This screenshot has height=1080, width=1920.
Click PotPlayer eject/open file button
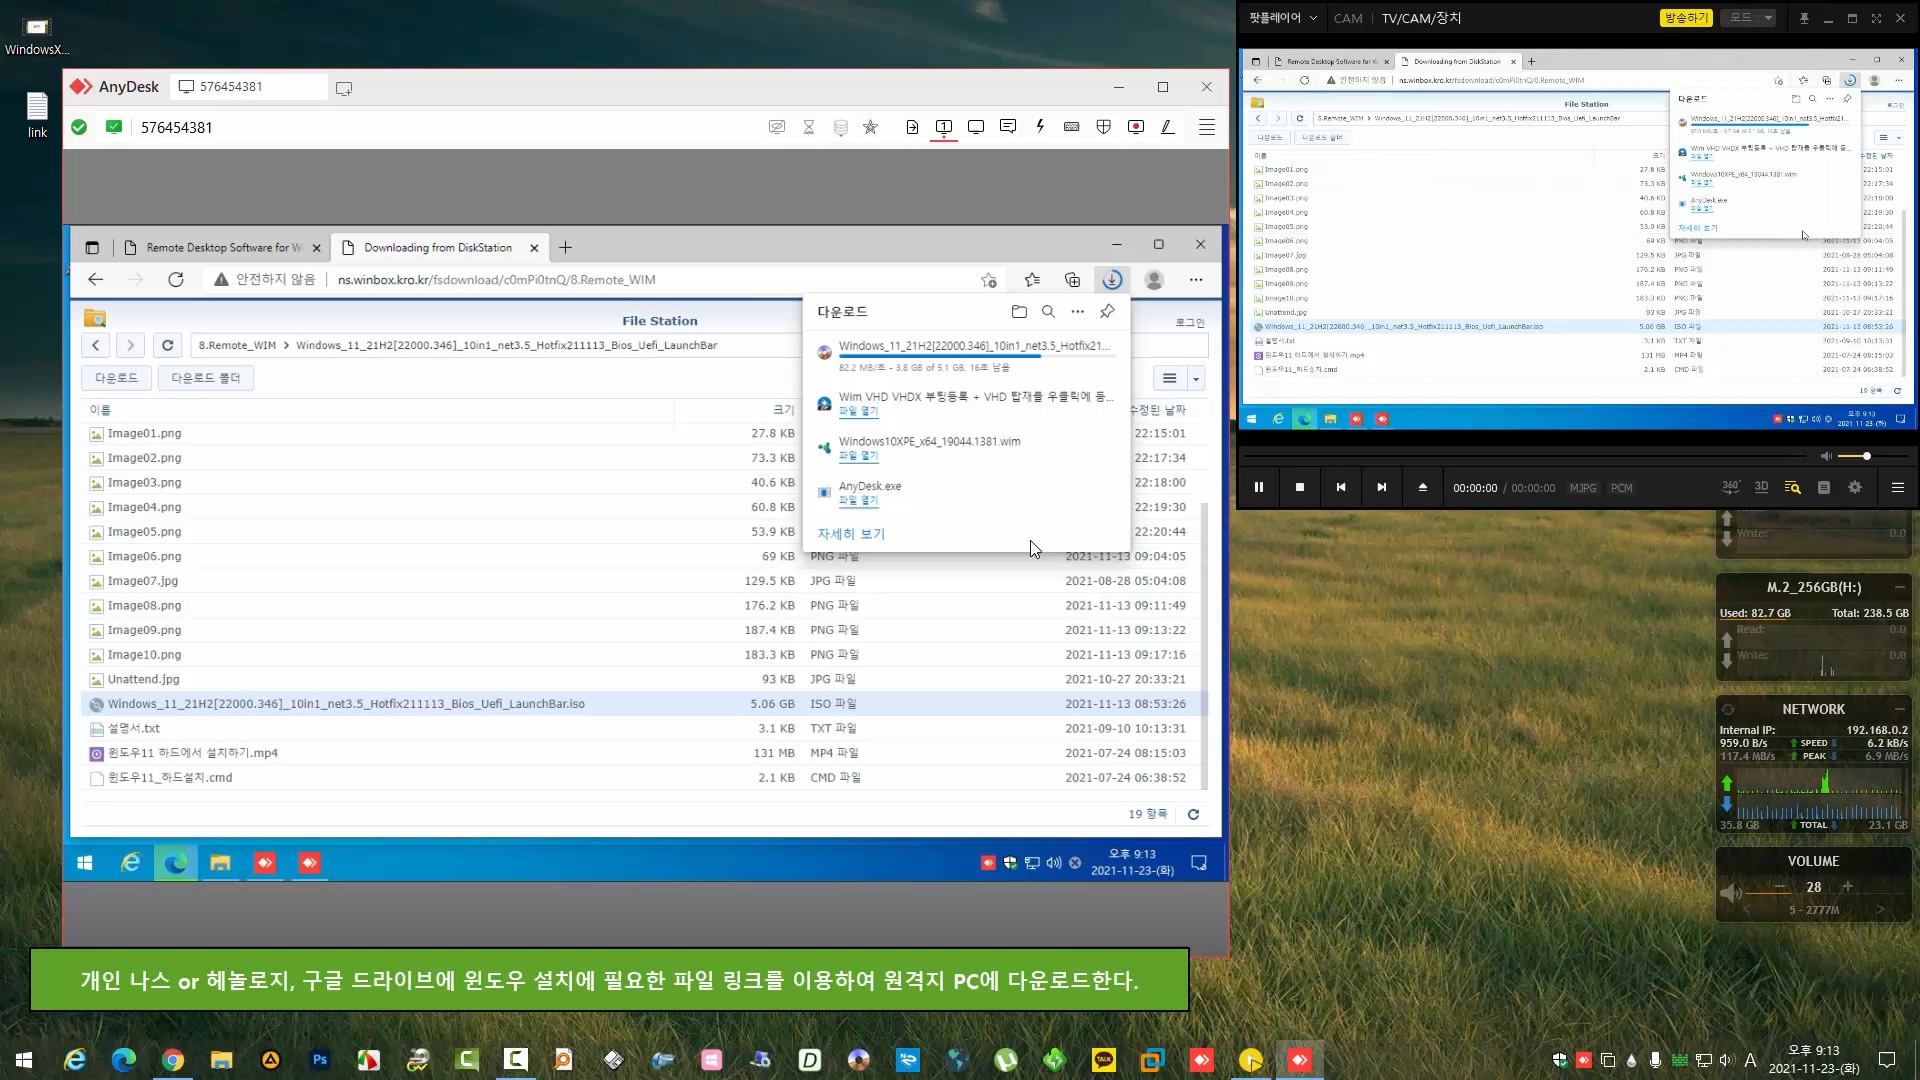1423,487
